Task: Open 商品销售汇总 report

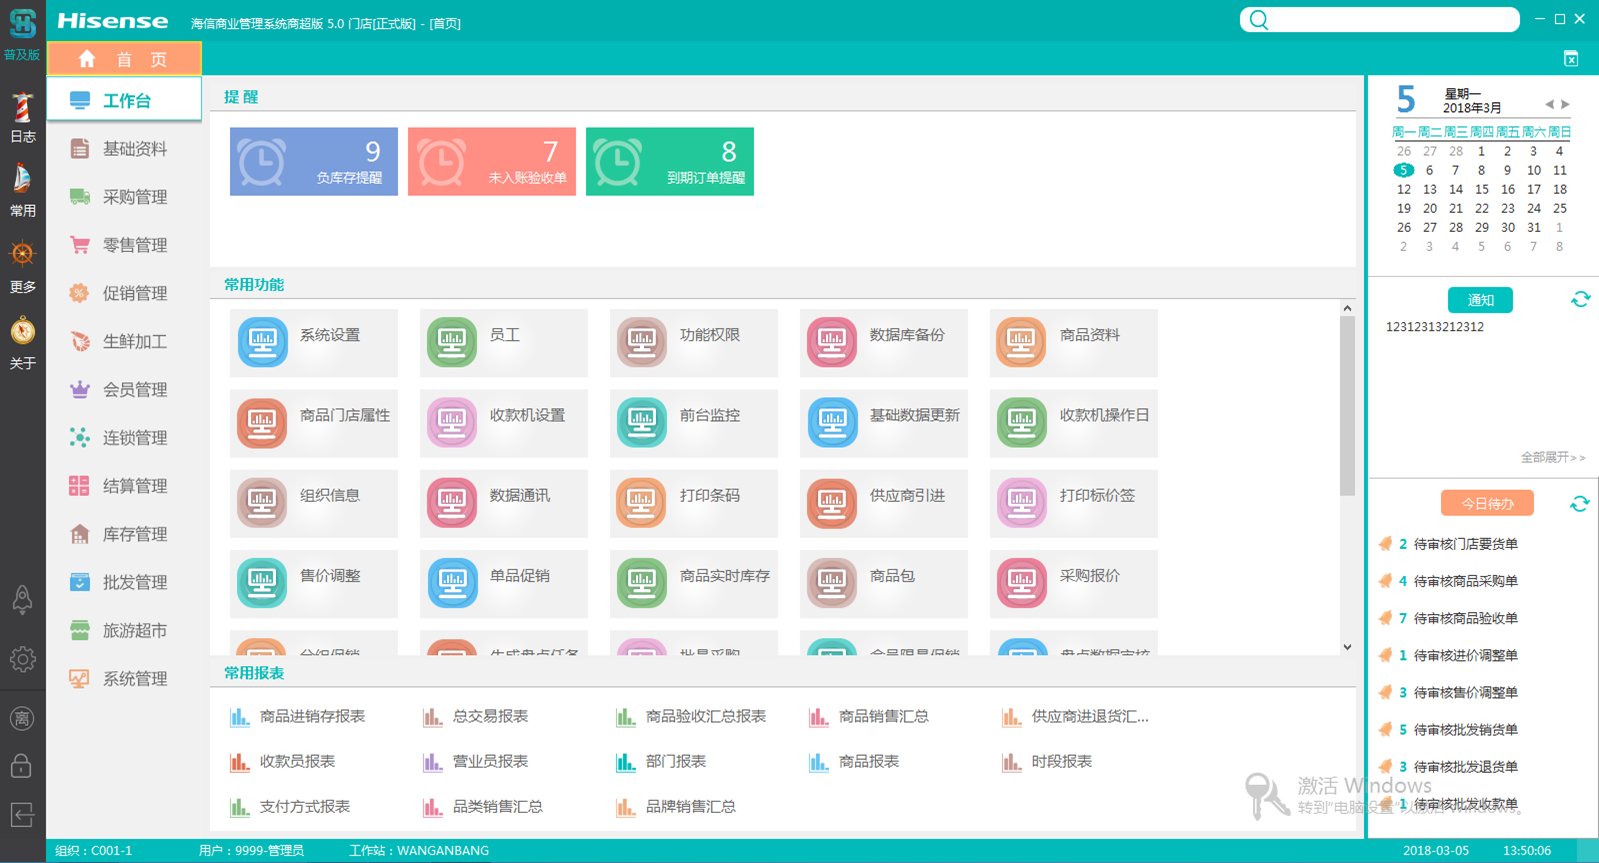Action: click(x=869, y=716)
